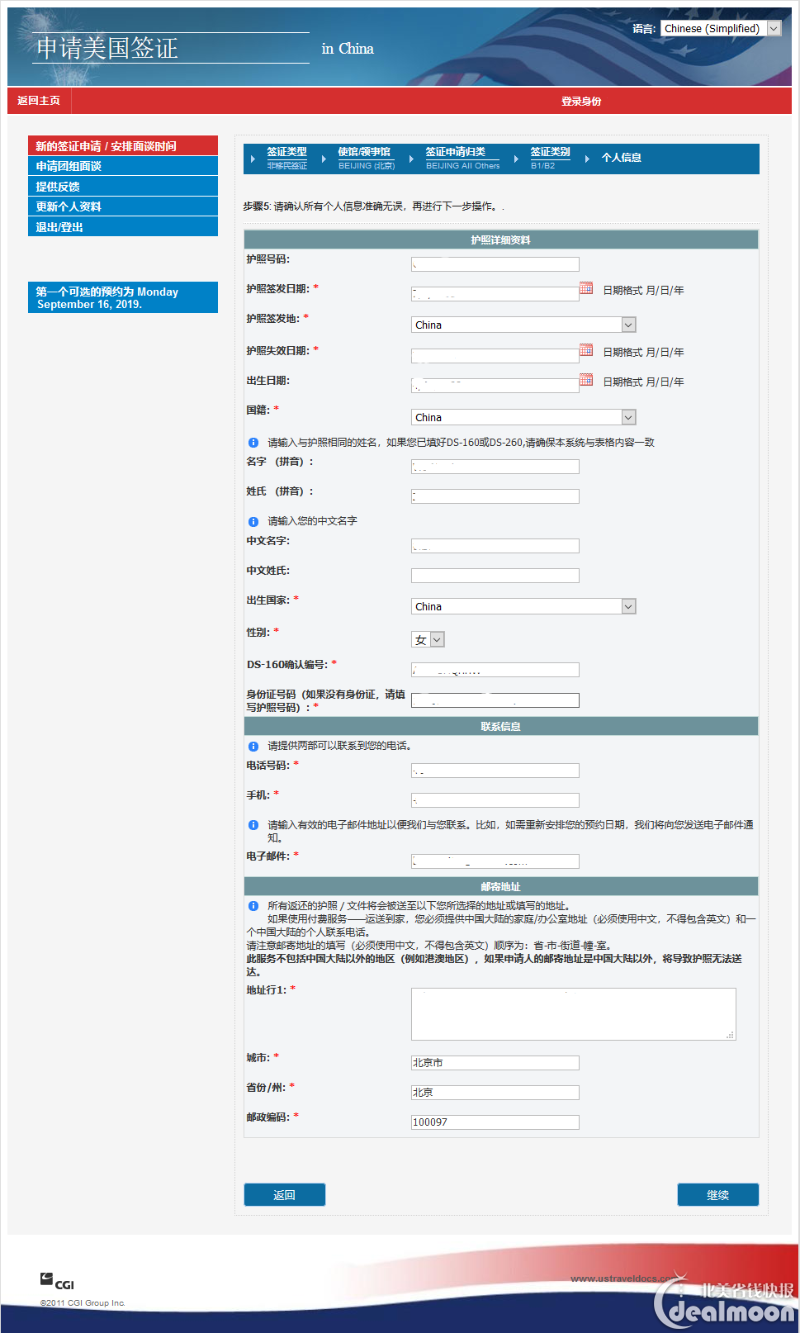
Task: Select sidebar item 更新个人资料
Action: (x=123, y=206)
